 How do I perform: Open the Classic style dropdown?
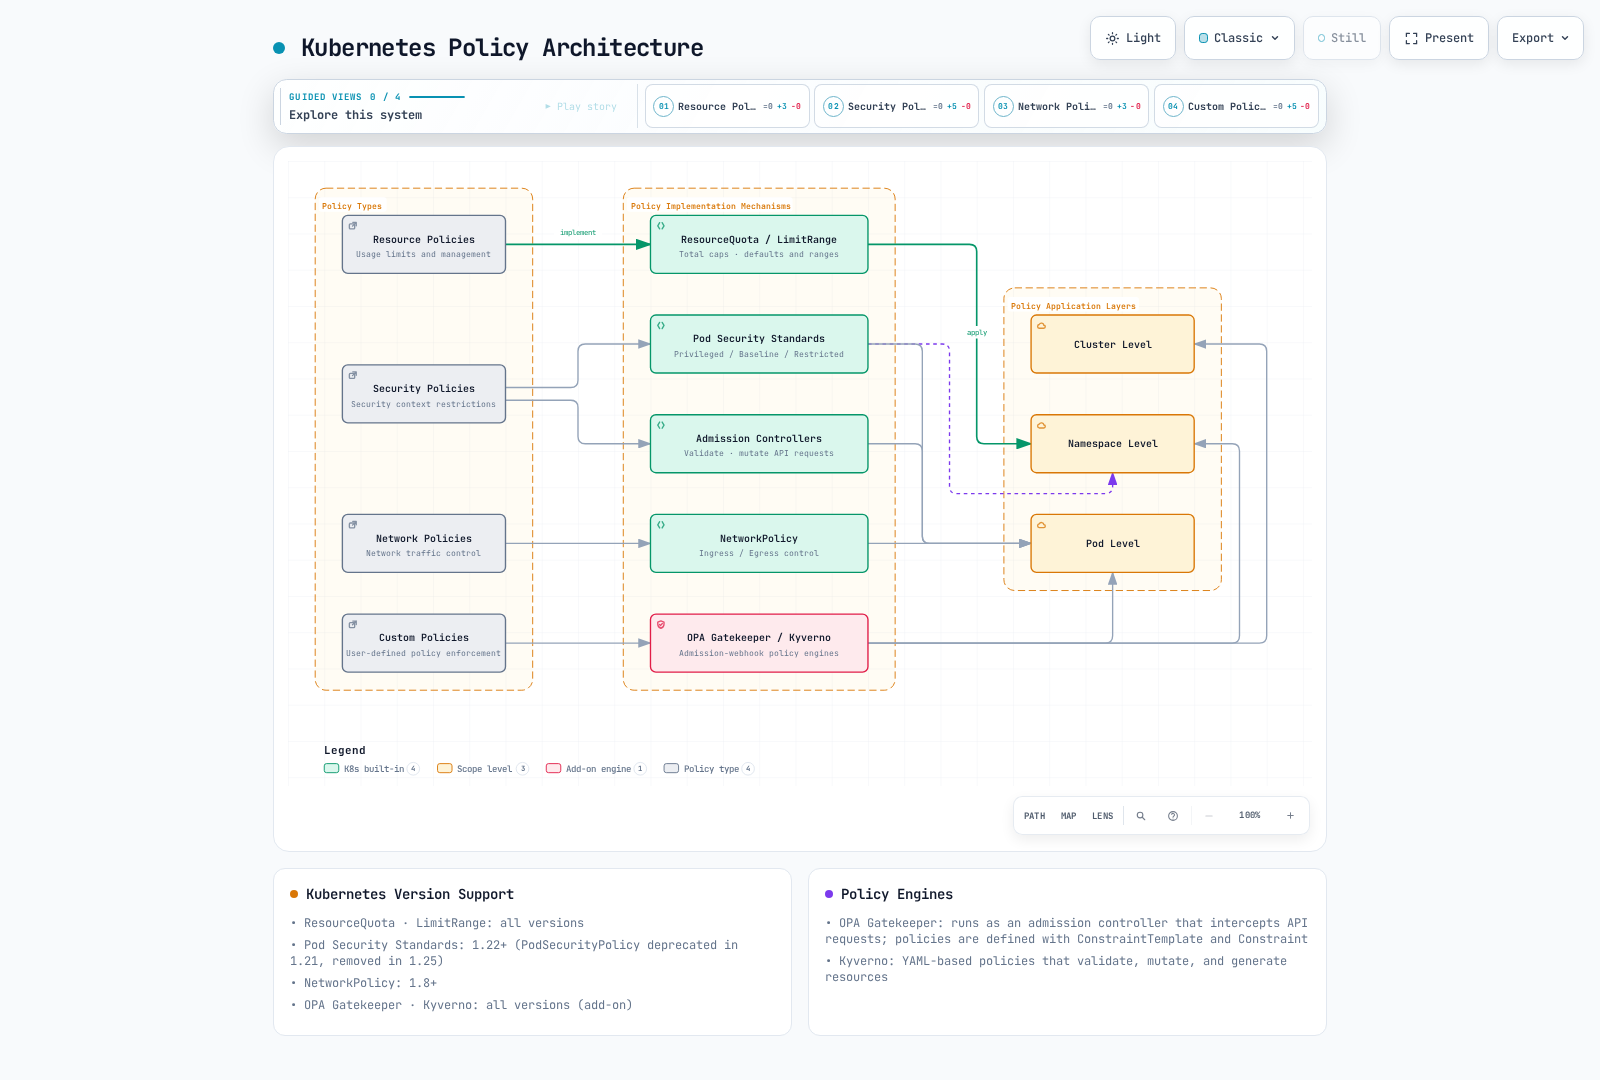(x=1239, y=38)
